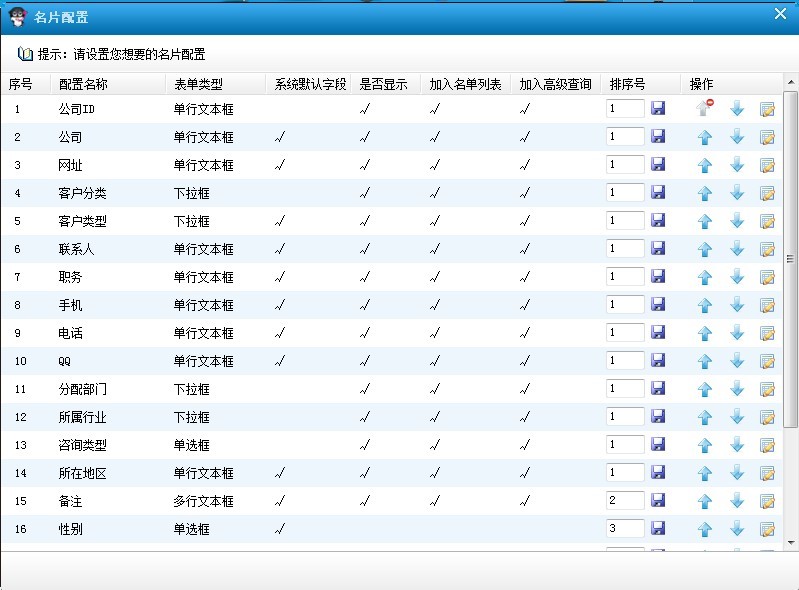Move the 分配部门 row down
The image size is (799, 590).
(x=737, y=389)
